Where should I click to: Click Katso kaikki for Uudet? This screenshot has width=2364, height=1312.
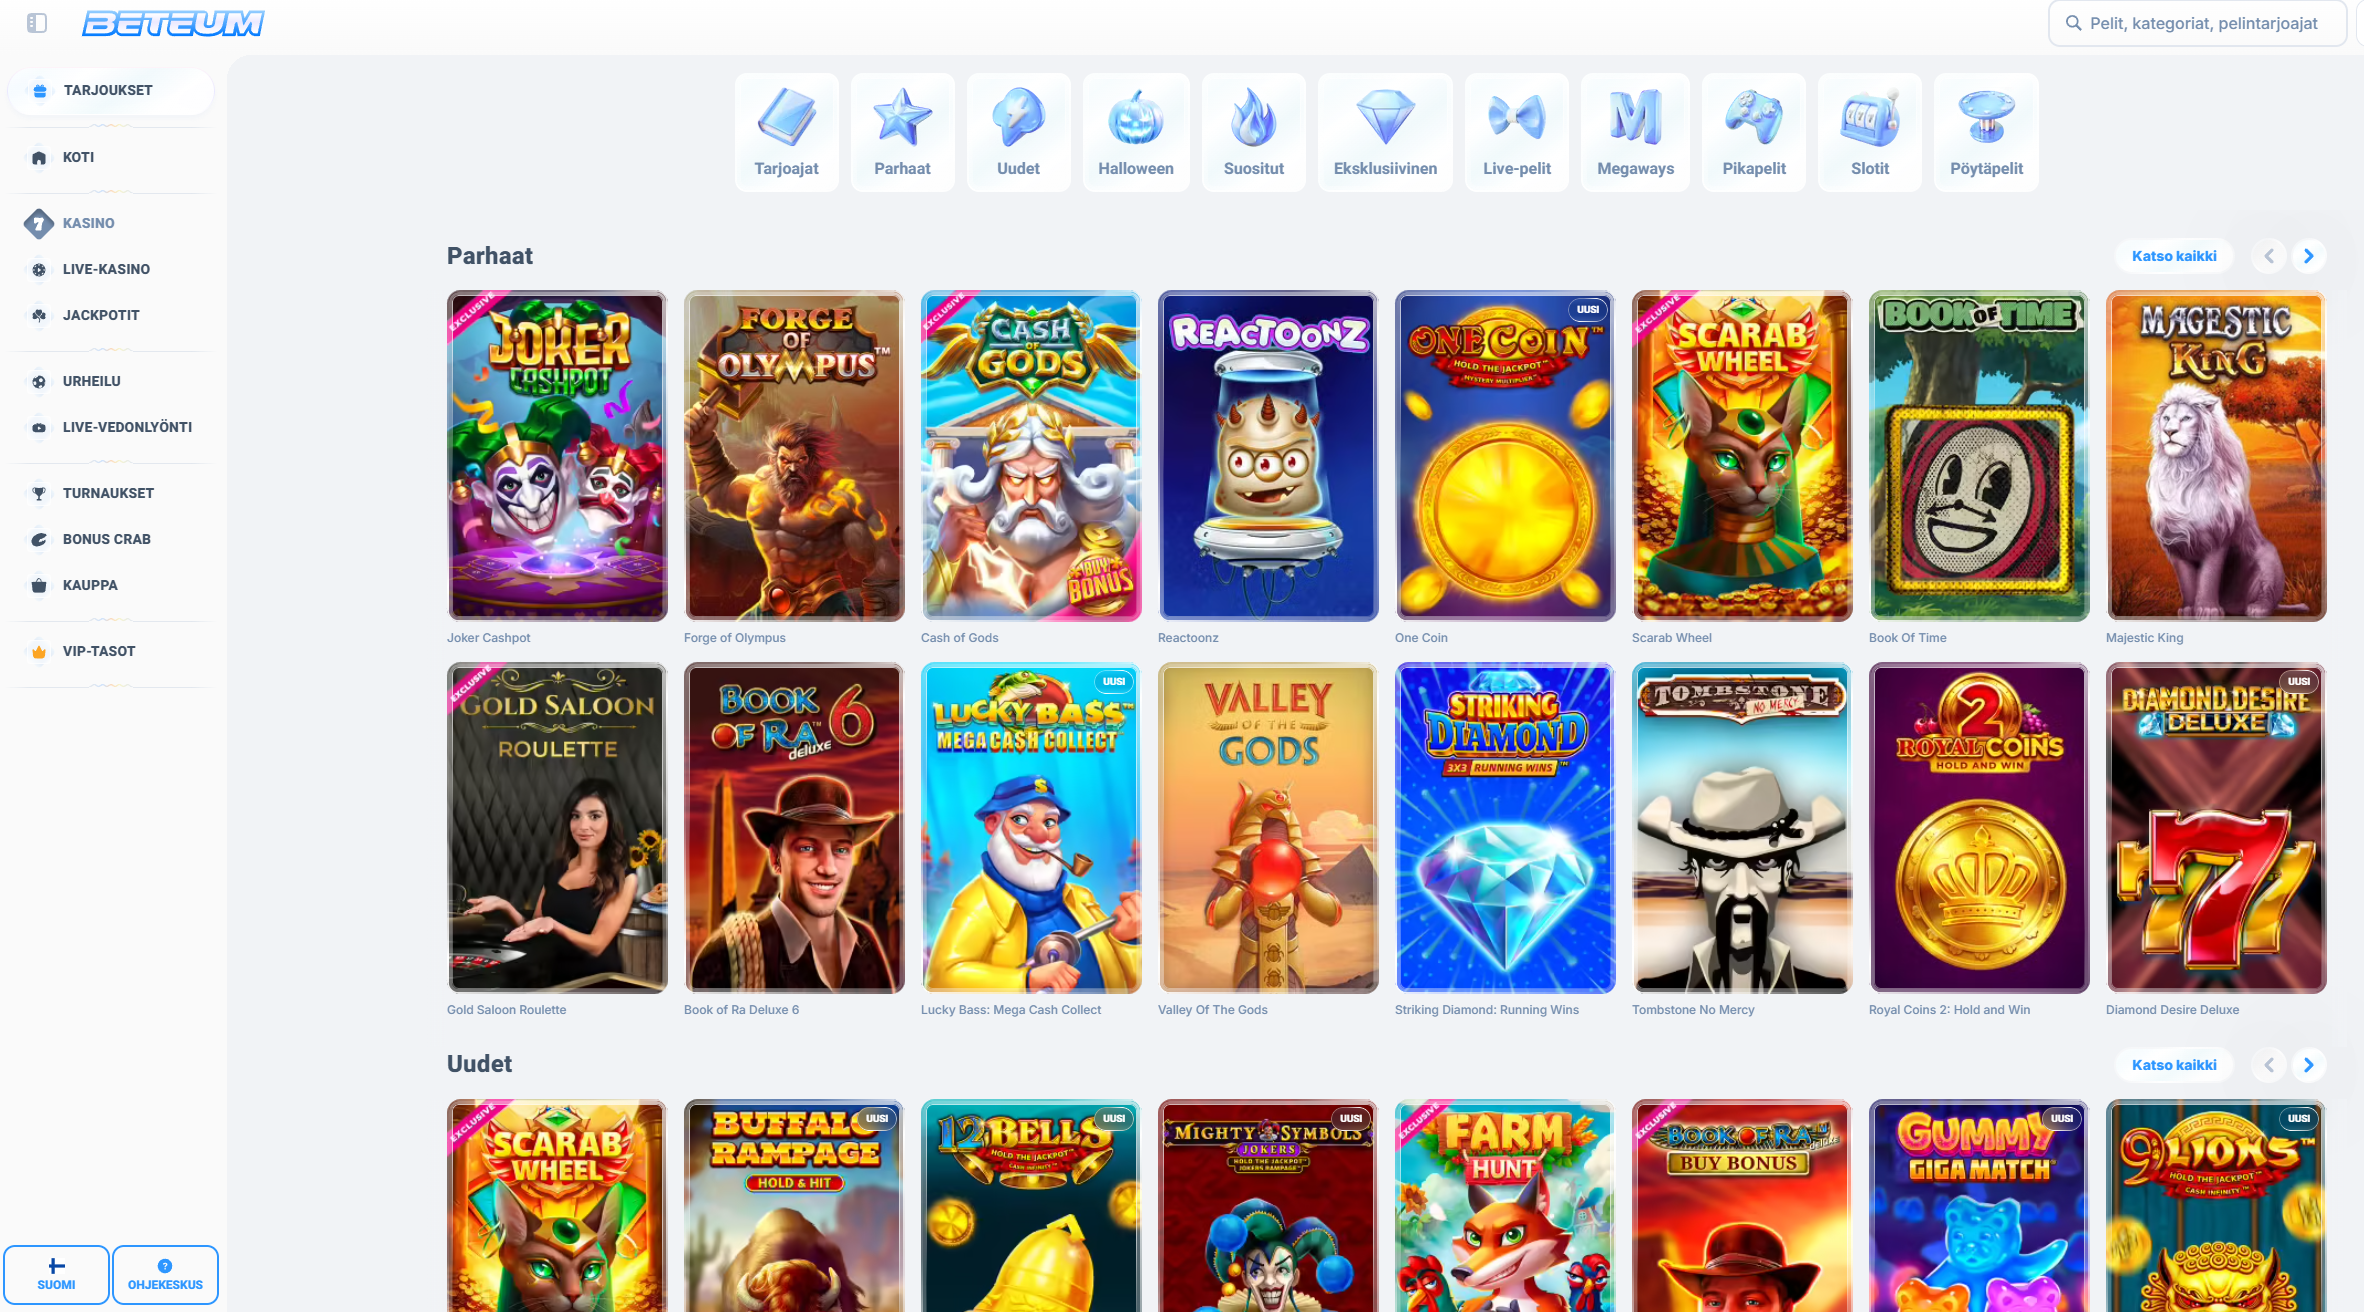coord(2174,1065)
